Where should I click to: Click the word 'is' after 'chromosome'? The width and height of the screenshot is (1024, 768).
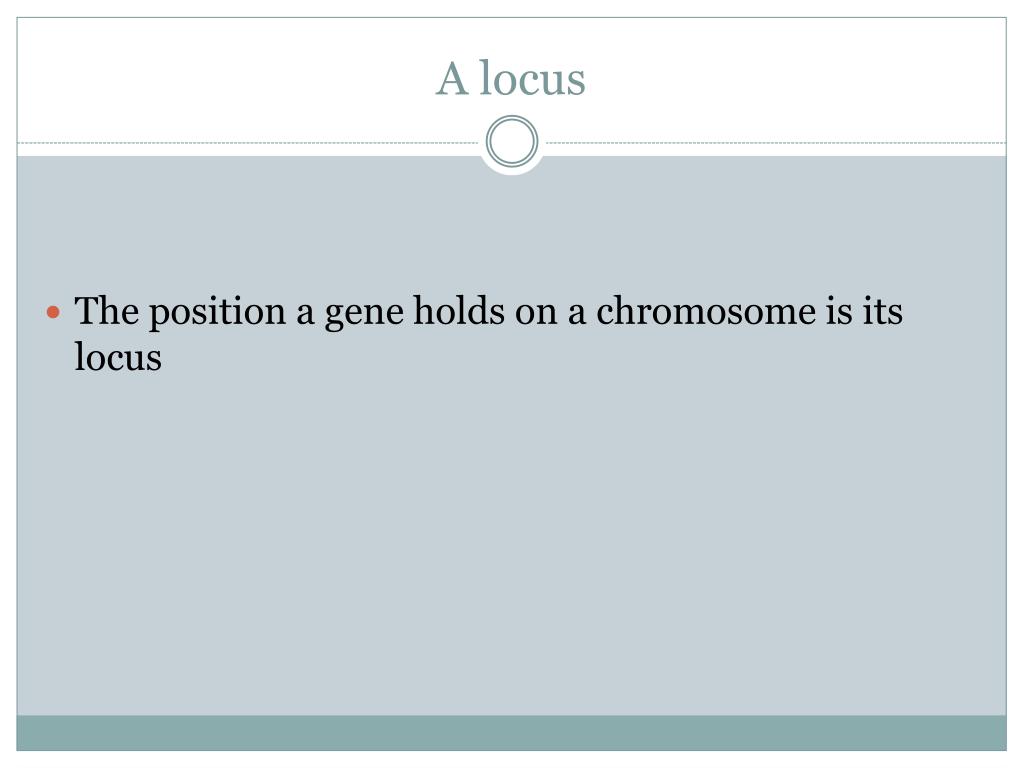[x=840, y=310]
